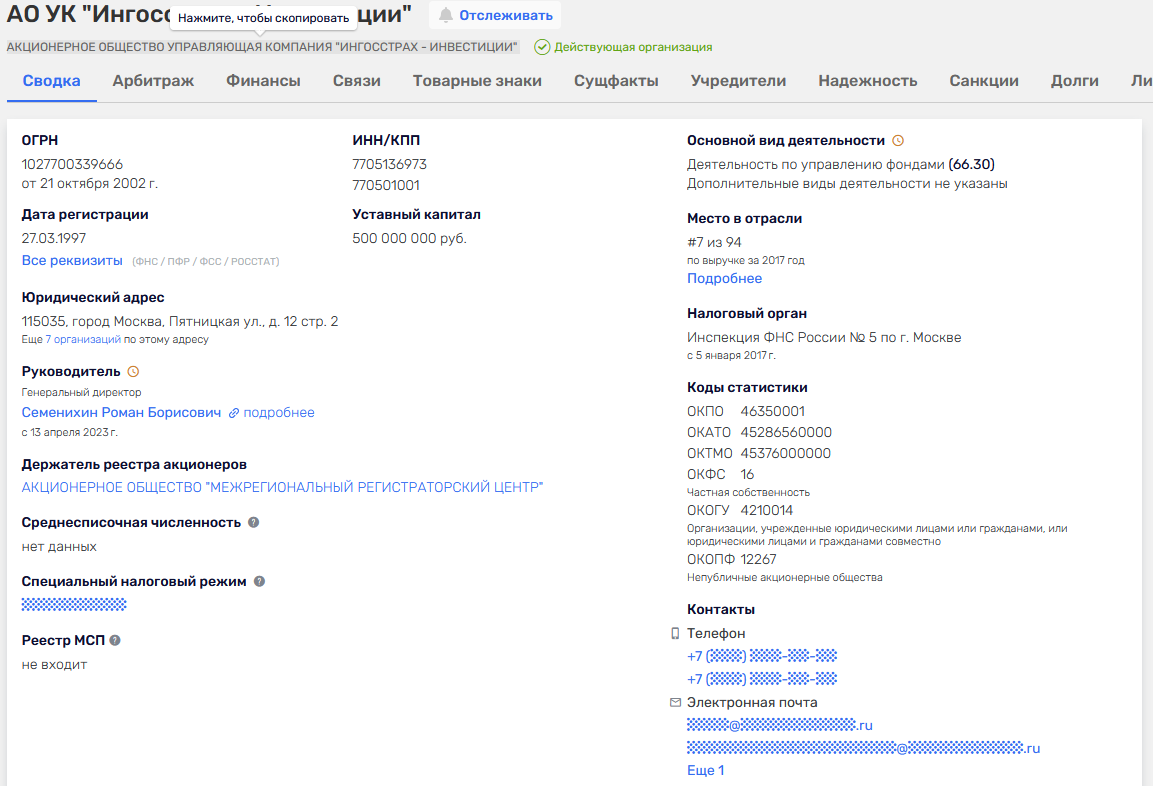Open the Финансы tab
The width and height of the screenshot is (1153, 786).
tap(263, 81)
